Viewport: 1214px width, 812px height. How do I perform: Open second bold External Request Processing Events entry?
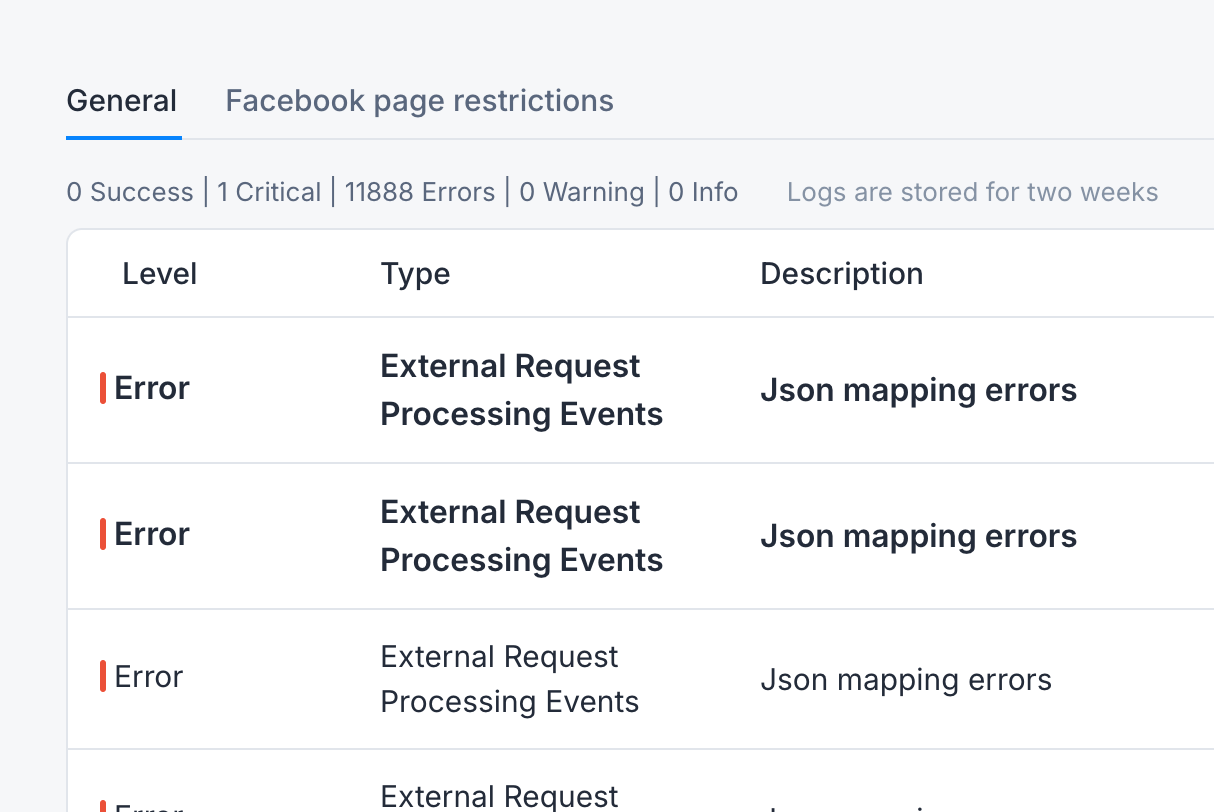click(x=521, y=536)
